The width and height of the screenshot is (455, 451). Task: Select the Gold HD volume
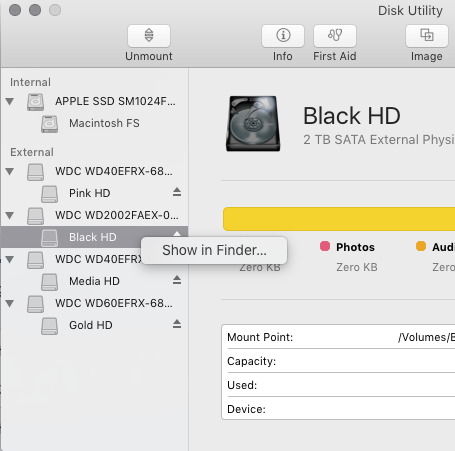pyautogui.click(x=95, y=325)
